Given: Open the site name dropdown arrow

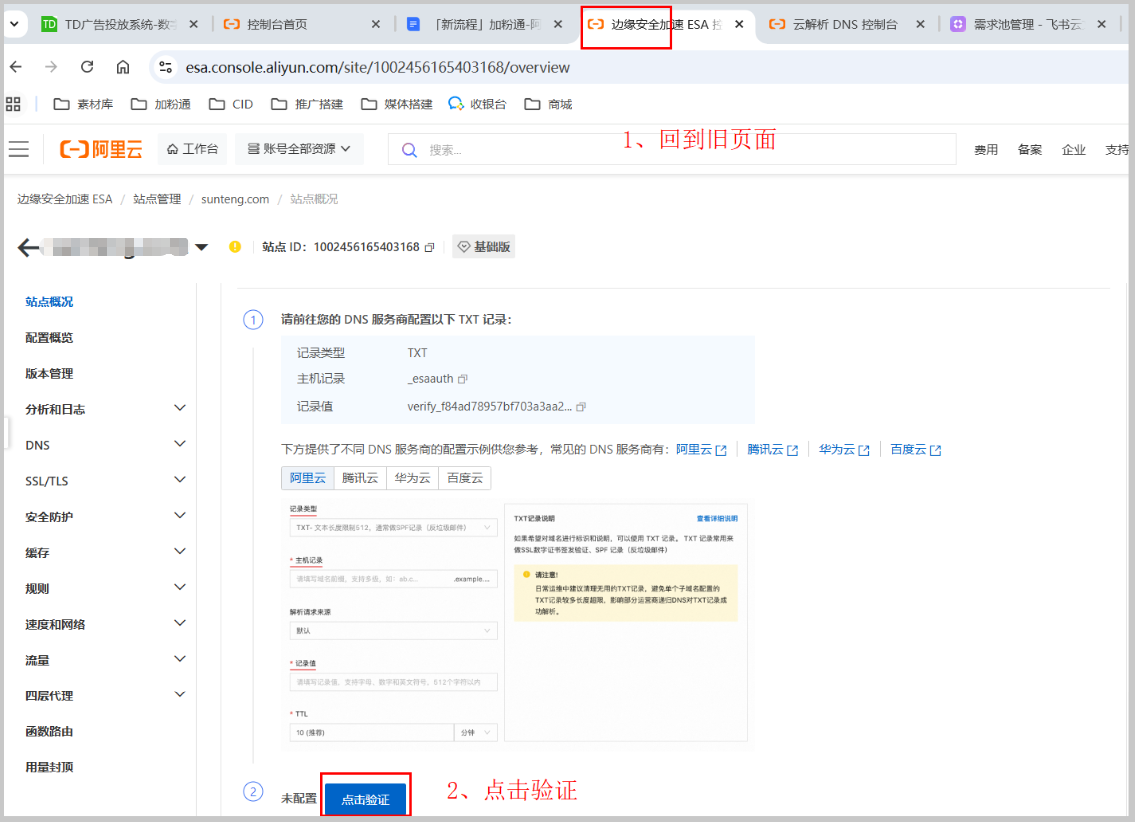Looking at the screenshot, I should (201, 248).
